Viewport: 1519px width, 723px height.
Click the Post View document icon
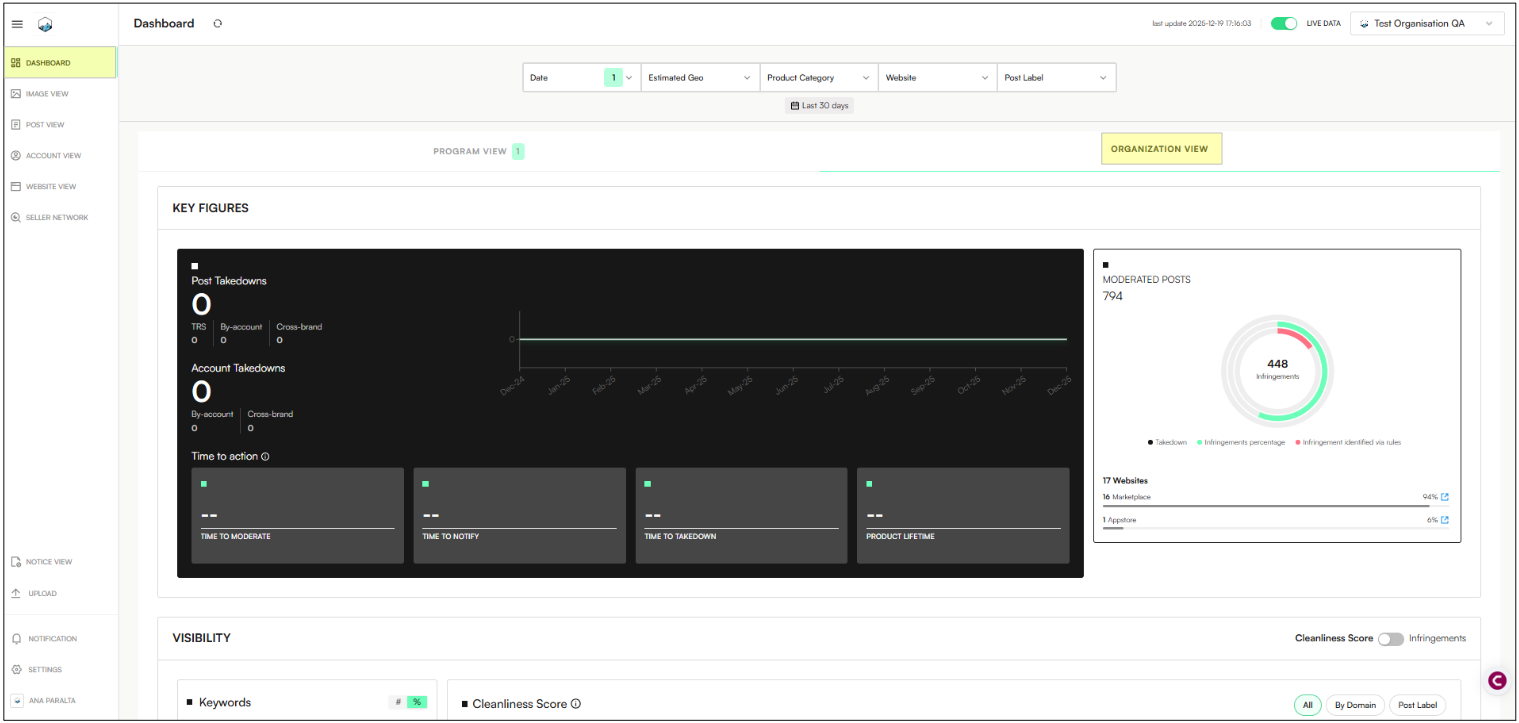point(16,125)
